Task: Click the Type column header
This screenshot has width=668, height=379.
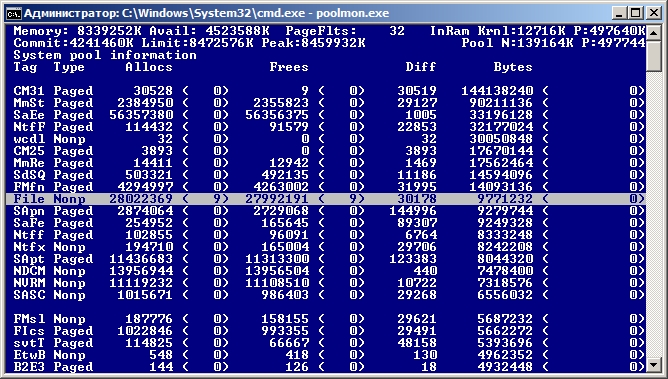Action: click(x=69, y=67)
